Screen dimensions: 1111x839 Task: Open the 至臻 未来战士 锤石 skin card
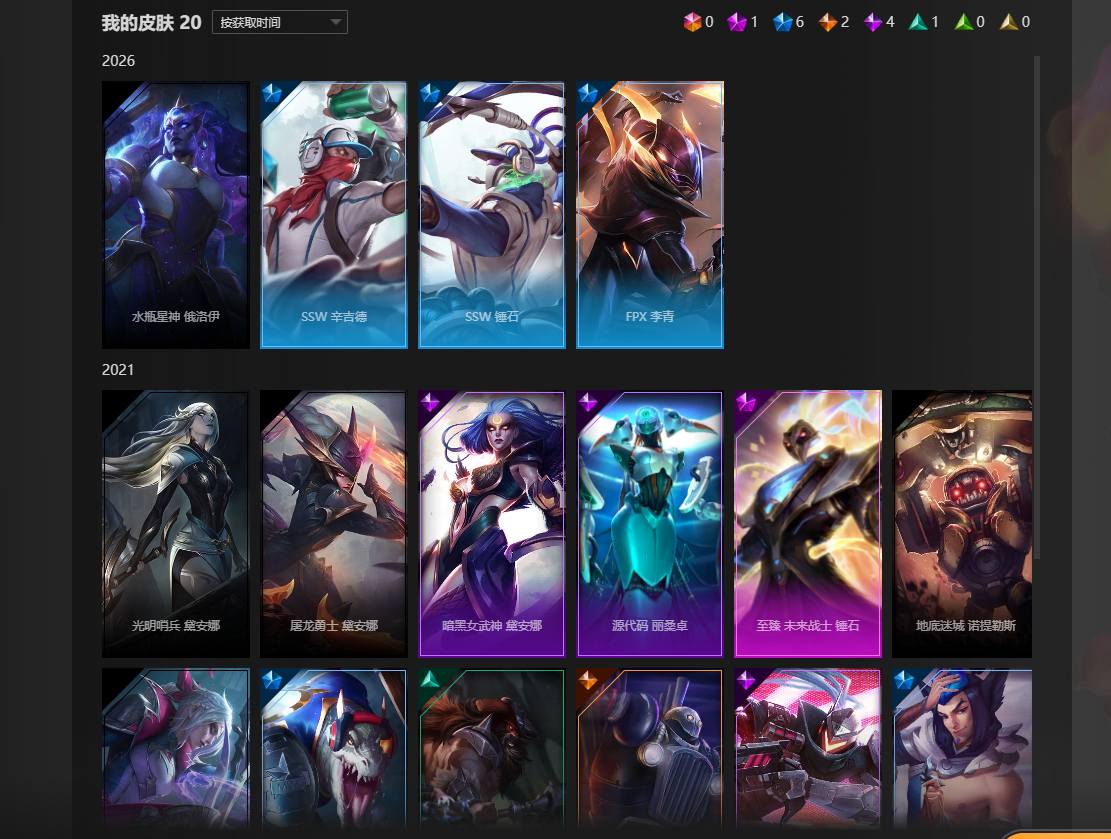[808, 524]
